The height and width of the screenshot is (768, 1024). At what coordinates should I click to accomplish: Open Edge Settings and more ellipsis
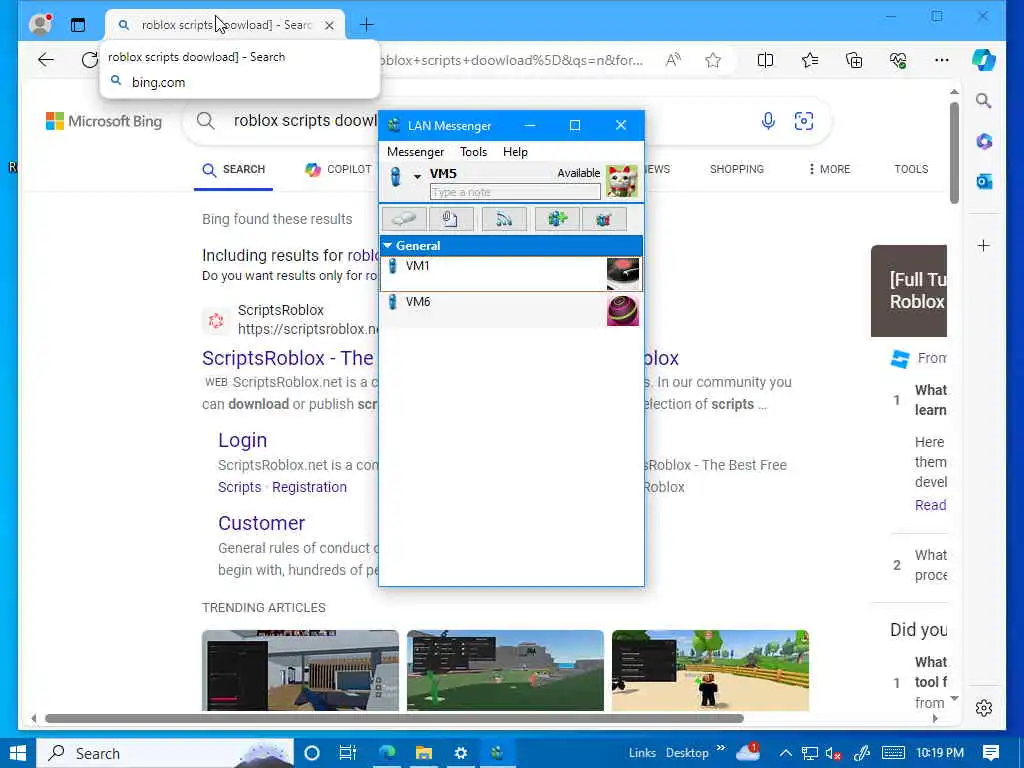pos(941,60)
